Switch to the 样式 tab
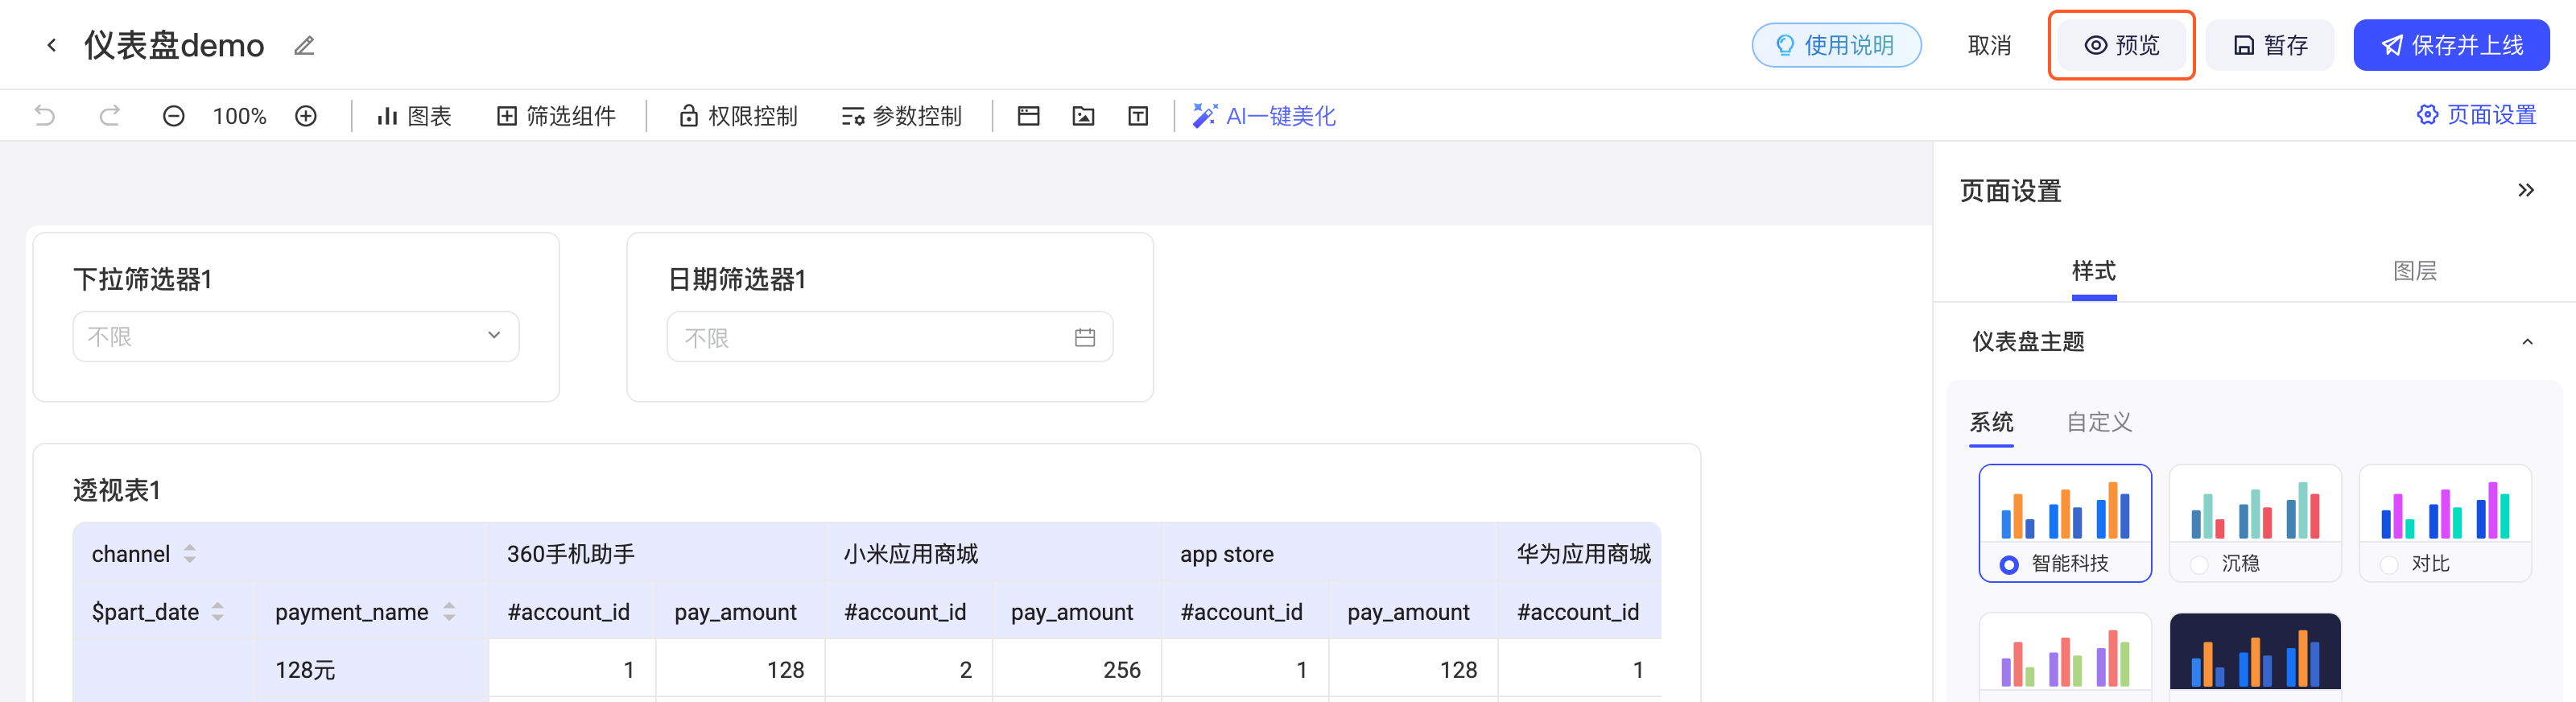 tap(2093, 271)
